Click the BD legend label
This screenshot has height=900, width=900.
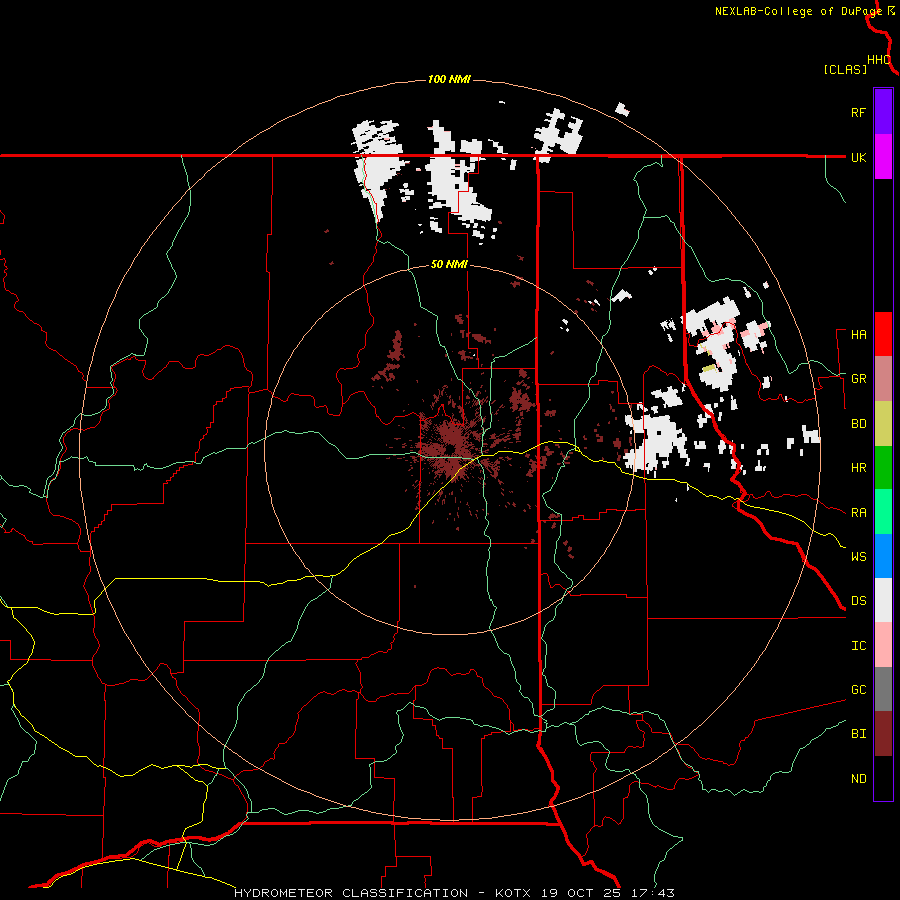point(858,424)
